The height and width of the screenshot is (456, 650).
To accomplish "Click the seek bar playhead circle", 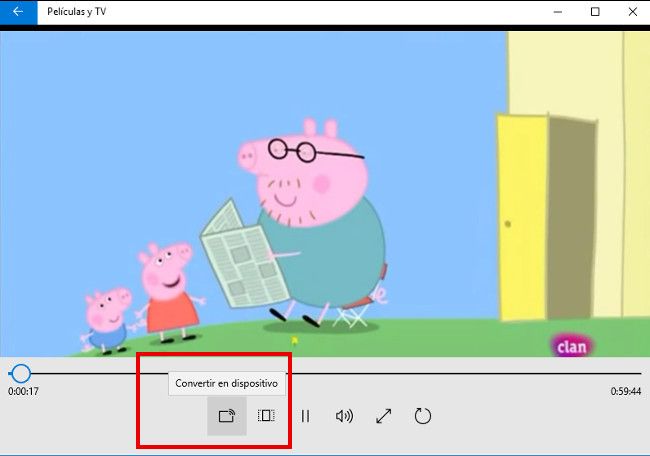I will (x=20, y=374).
